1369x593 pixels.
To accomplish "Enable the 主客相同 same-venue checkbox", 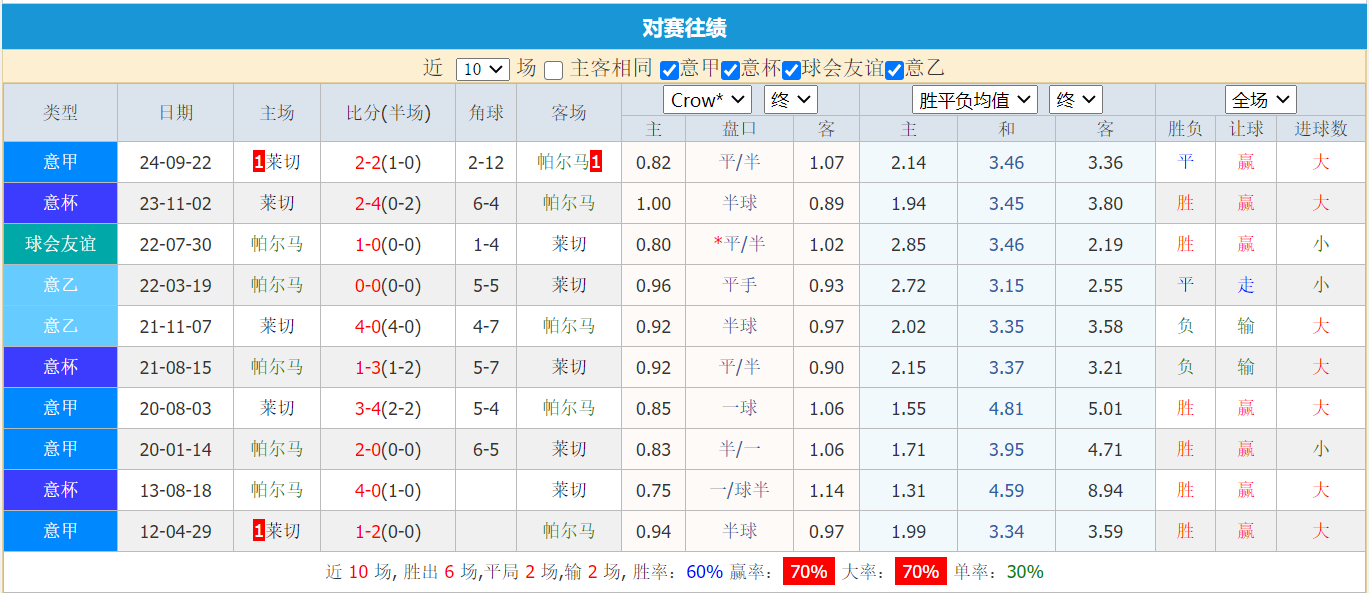I will tap(553, 68).
